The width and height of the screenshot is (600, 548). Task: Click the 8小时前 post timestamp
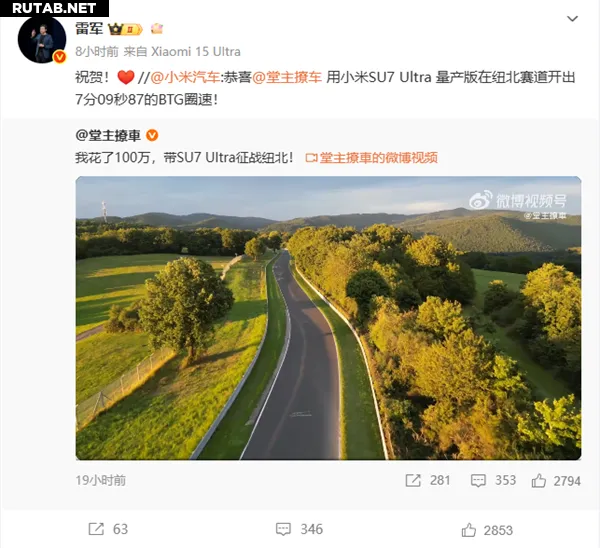tap(97, 52)
